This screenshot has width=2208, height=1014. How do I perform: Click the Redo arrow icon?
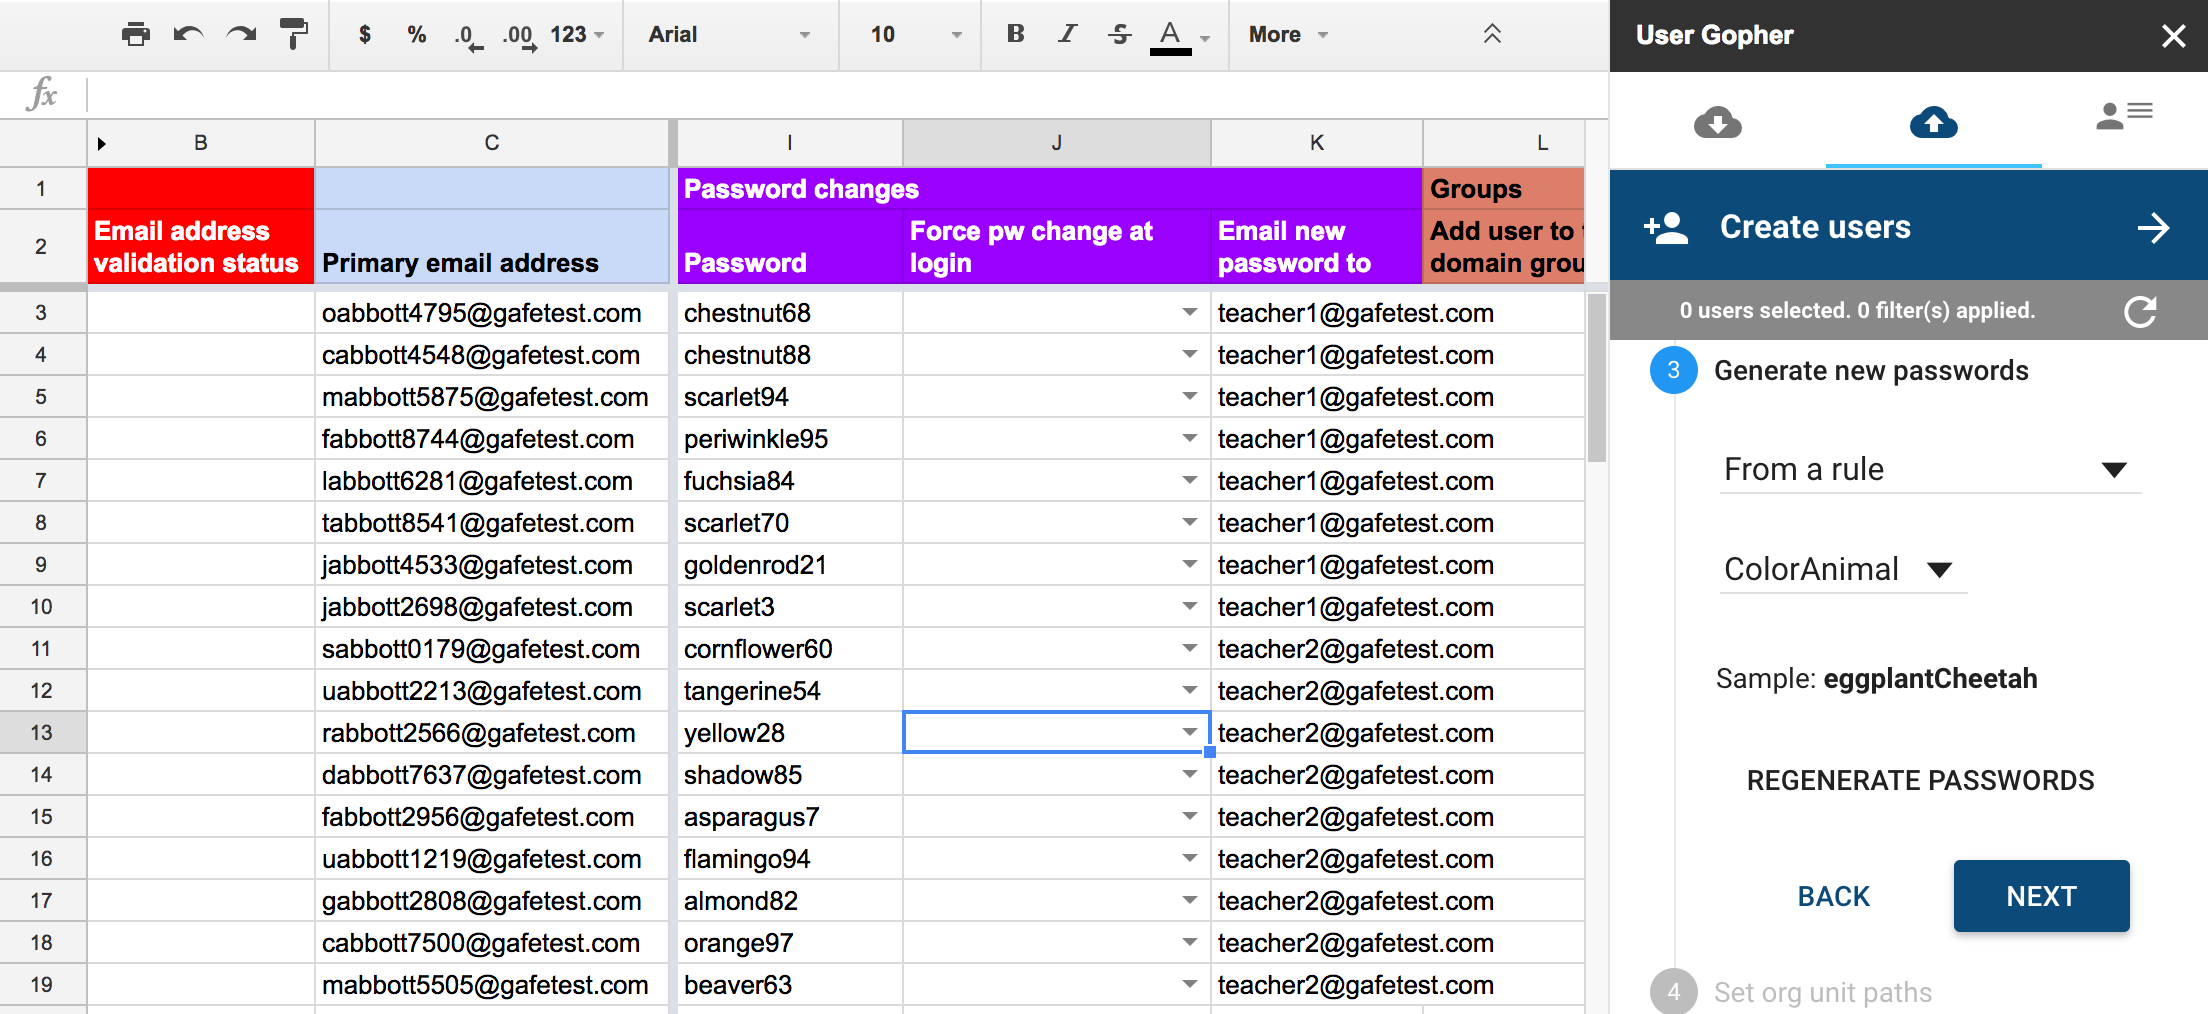tap(241, 35)
